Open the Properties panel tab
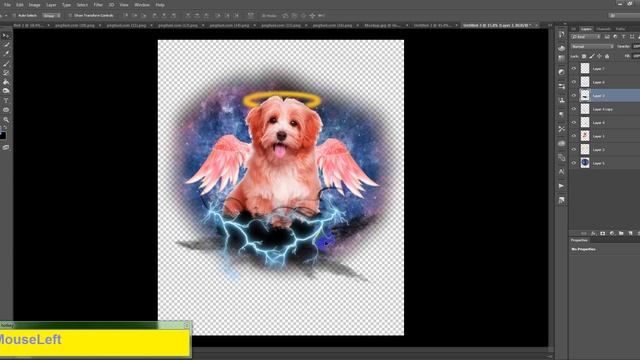The width and height of the screenshot is (640, 360). click(x=579, y=240)
